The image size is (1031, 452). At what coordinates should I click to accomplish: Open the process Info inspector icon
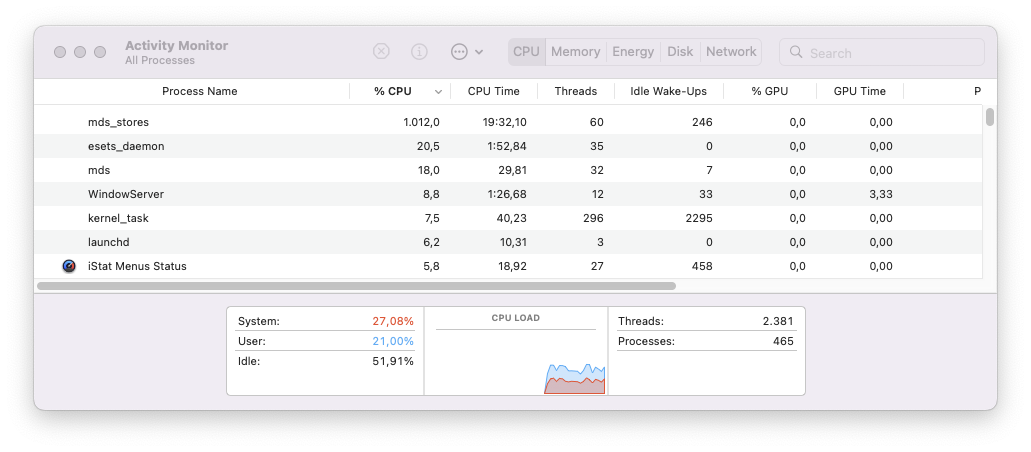pyautogui.click(x=420, y=52)
